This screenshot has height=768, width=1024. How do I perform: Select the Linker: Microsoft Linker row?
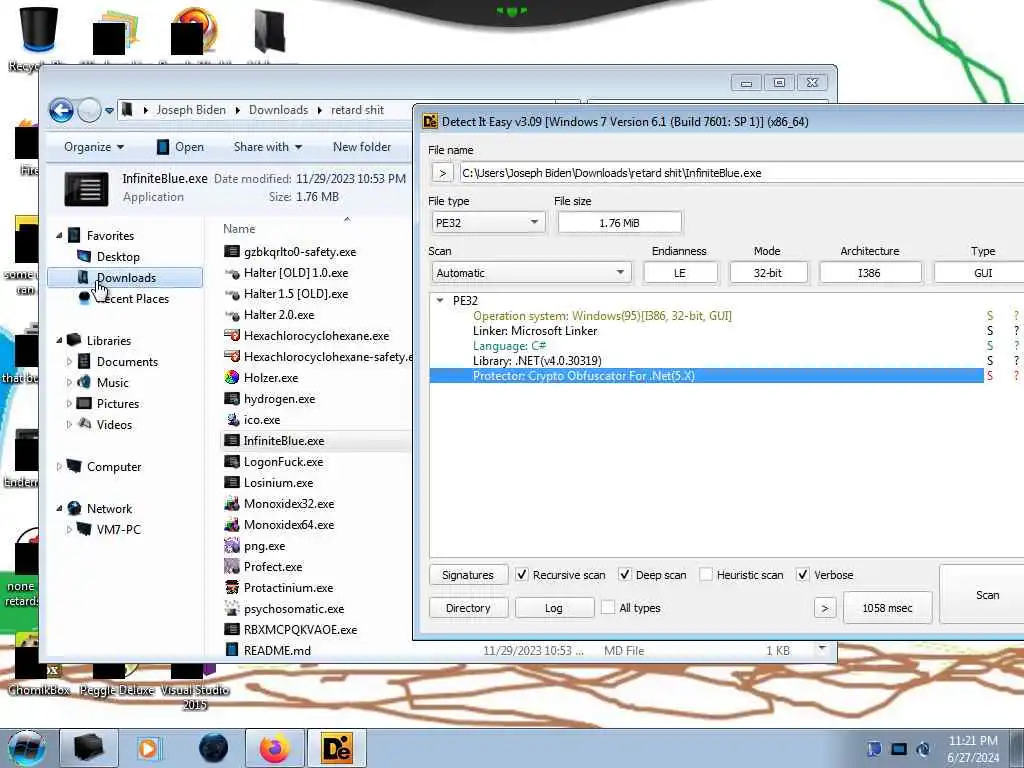coord(707,330)
